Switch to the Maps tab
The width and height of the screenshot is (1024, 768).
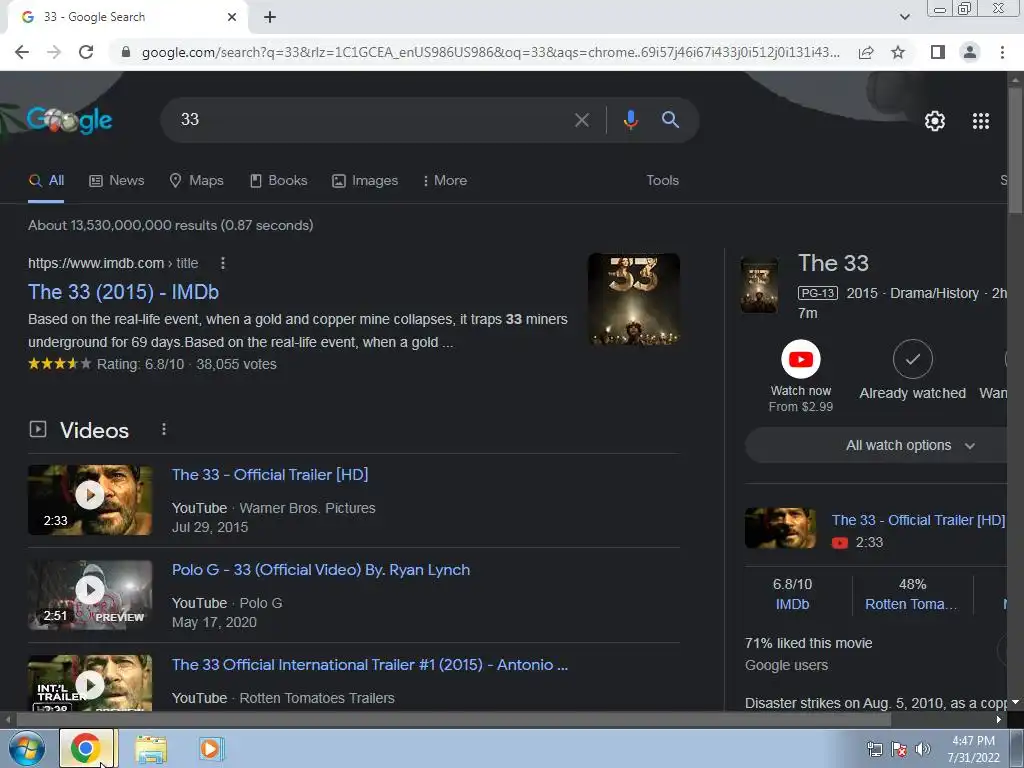point(196,181)
